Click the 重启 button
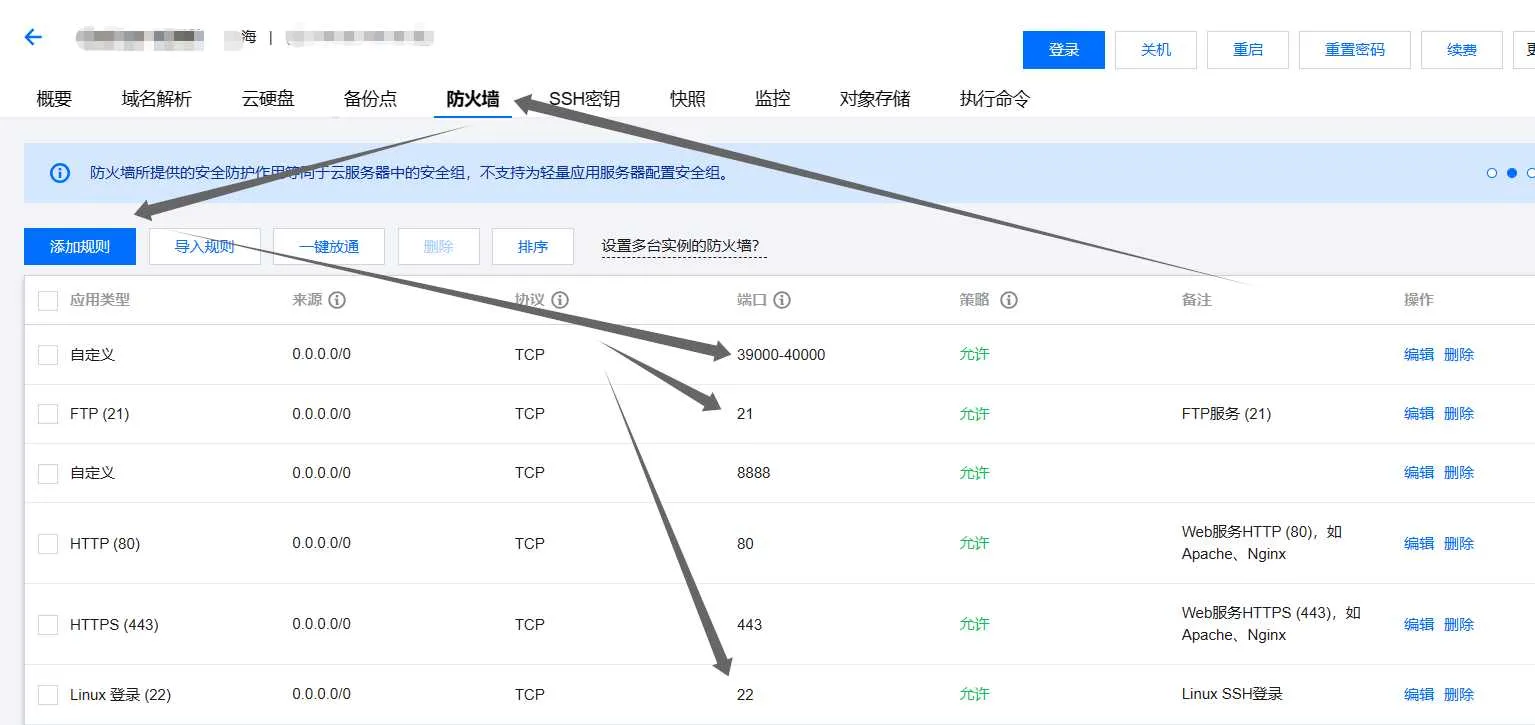 pos(1248,50)
